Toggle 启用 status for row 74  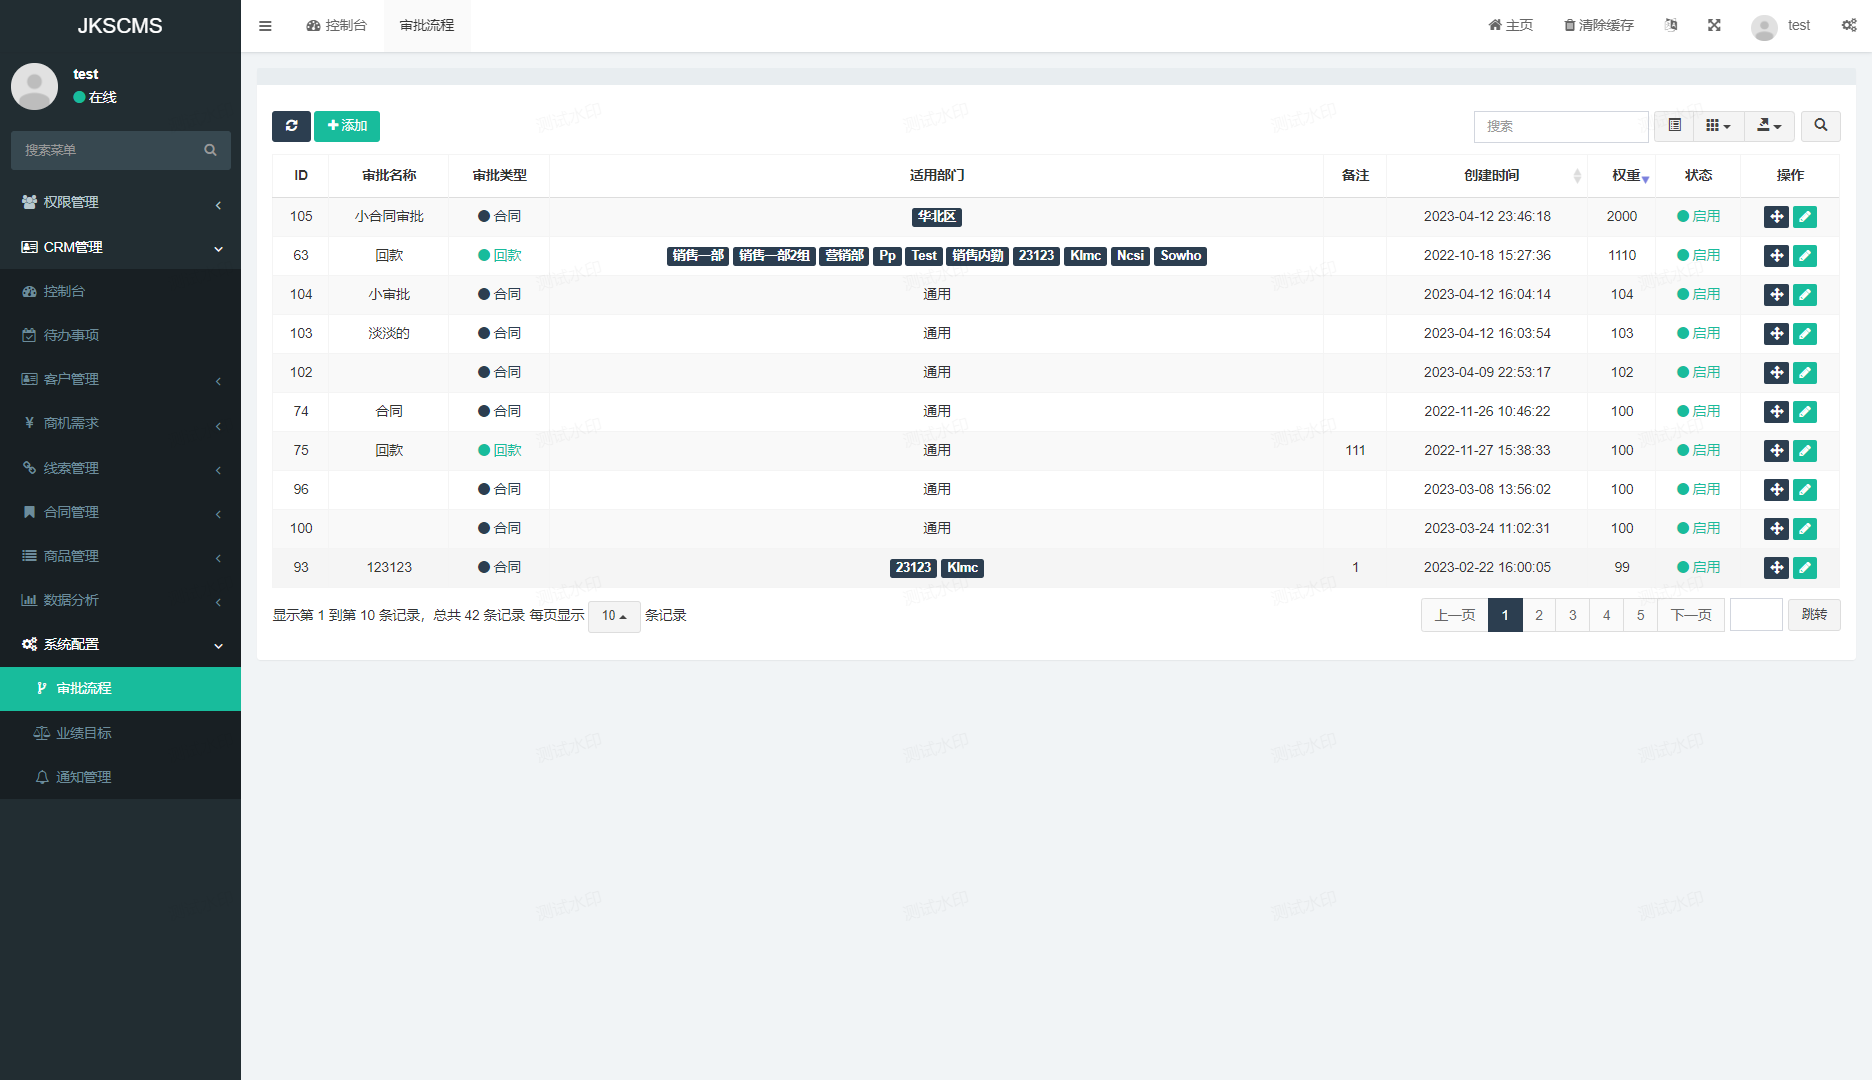click(x=1698, y=412)
